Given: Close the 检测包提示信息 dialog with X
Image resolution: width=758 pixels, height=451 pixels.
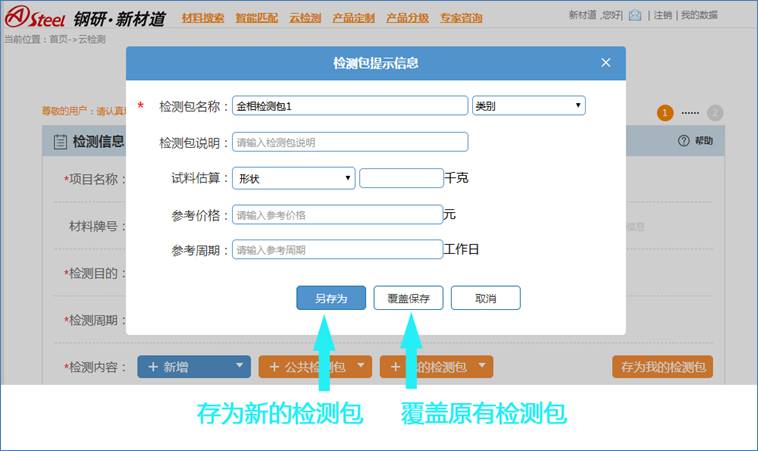Looking at the screenshot, I should (x=605, y=63).
